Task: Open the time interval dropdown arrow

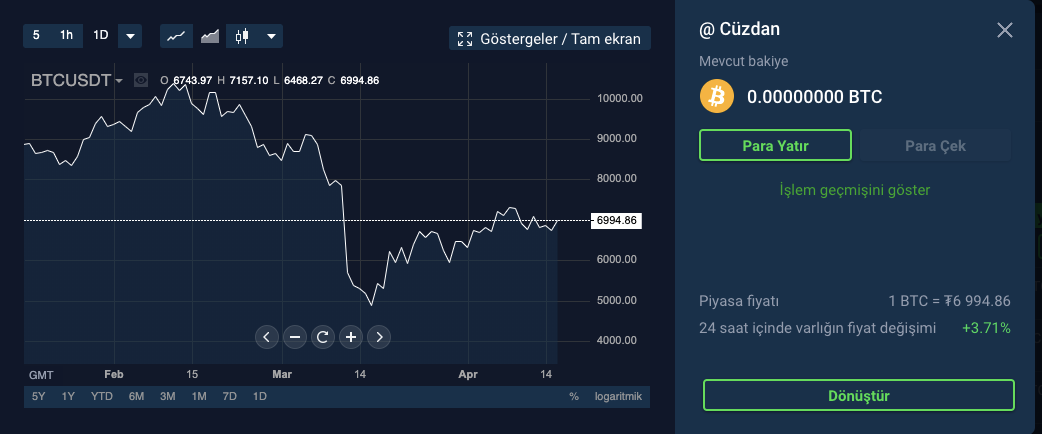Action: [x=130, y=36]
